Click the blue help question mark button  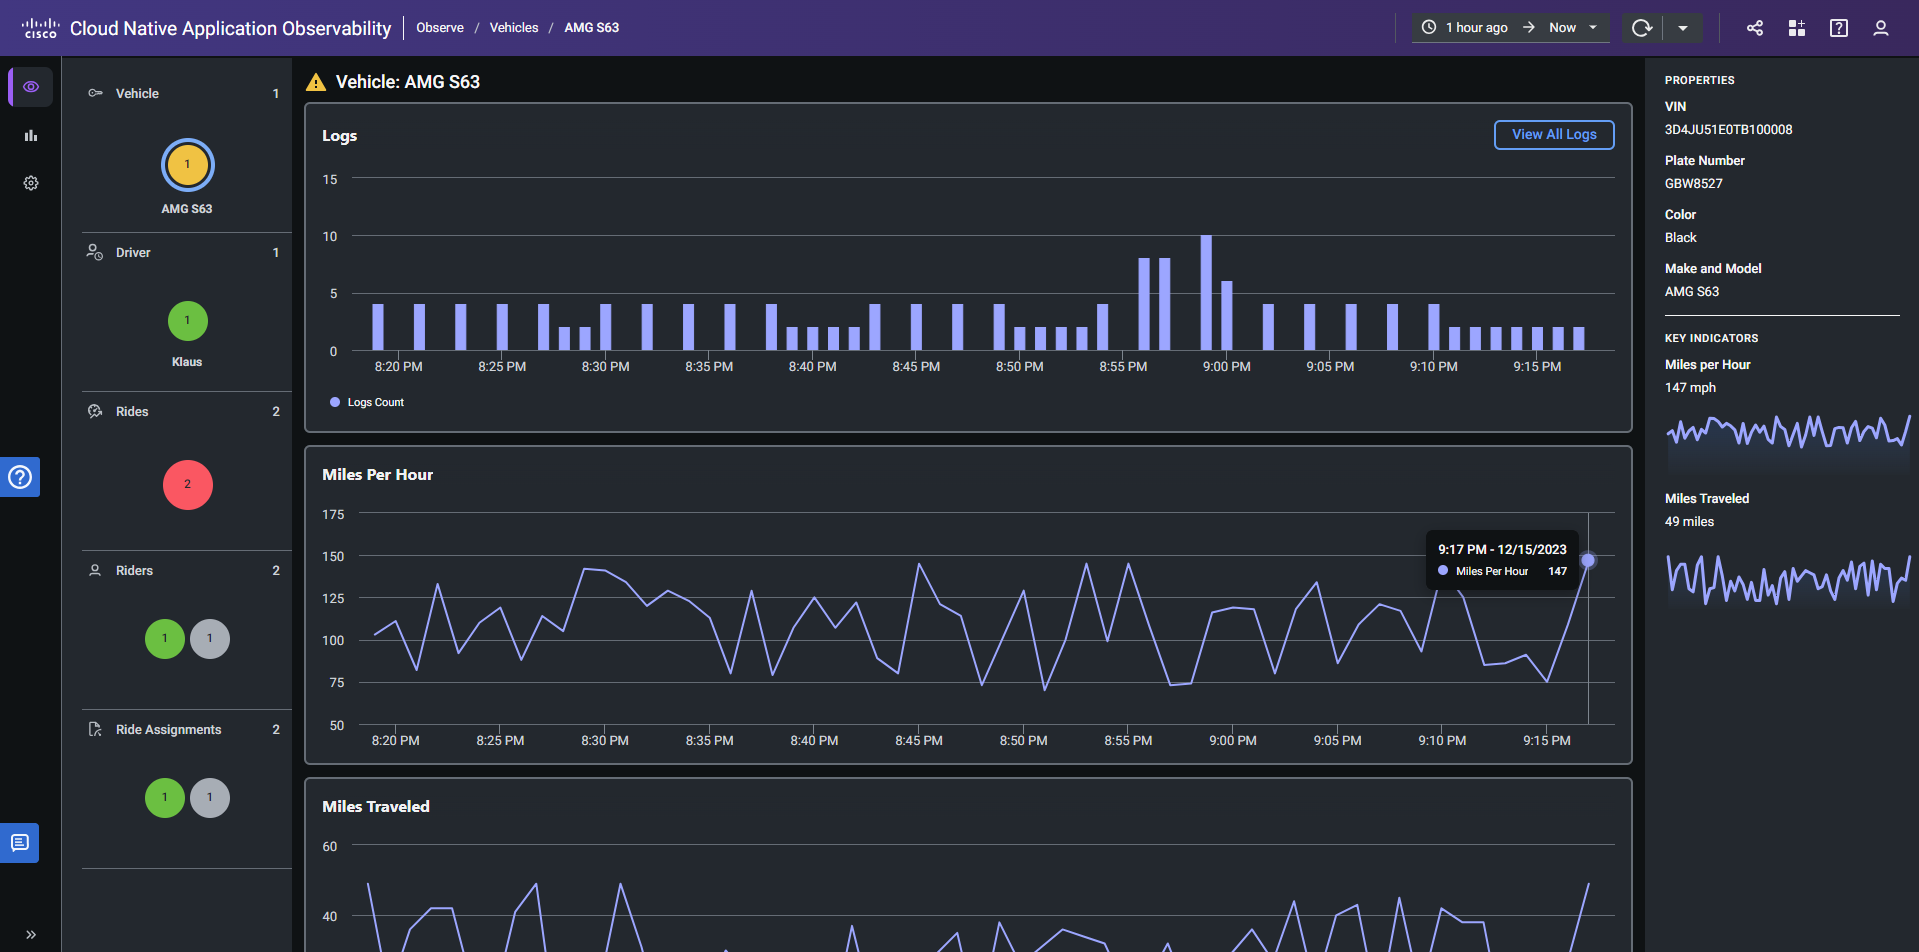tap(20, 477)
